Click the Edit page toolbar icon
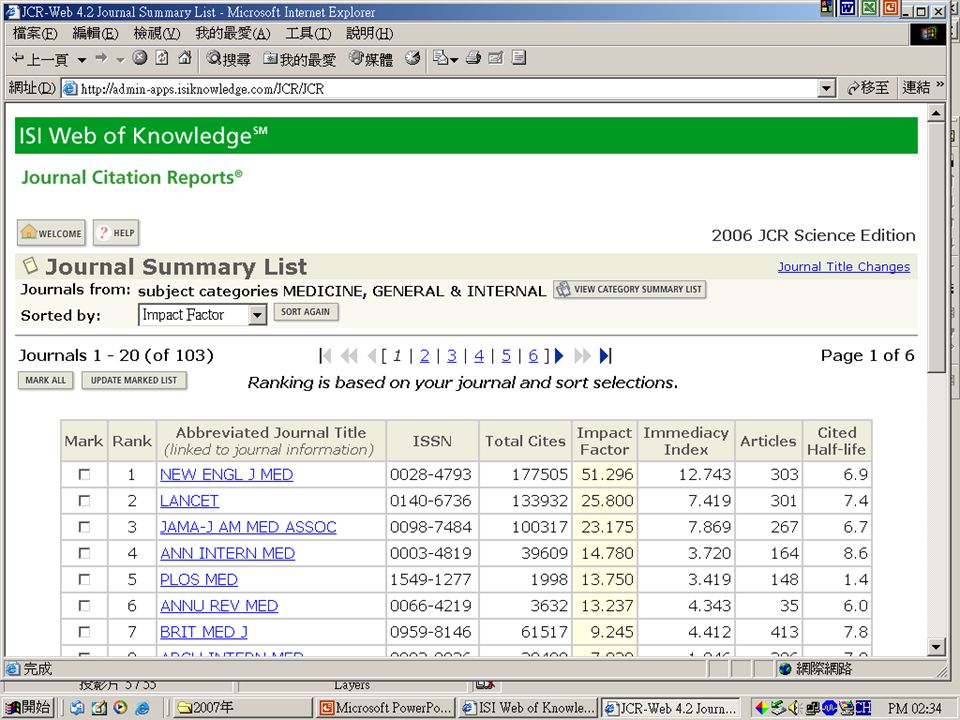The image size is (960, 720). 495,58
